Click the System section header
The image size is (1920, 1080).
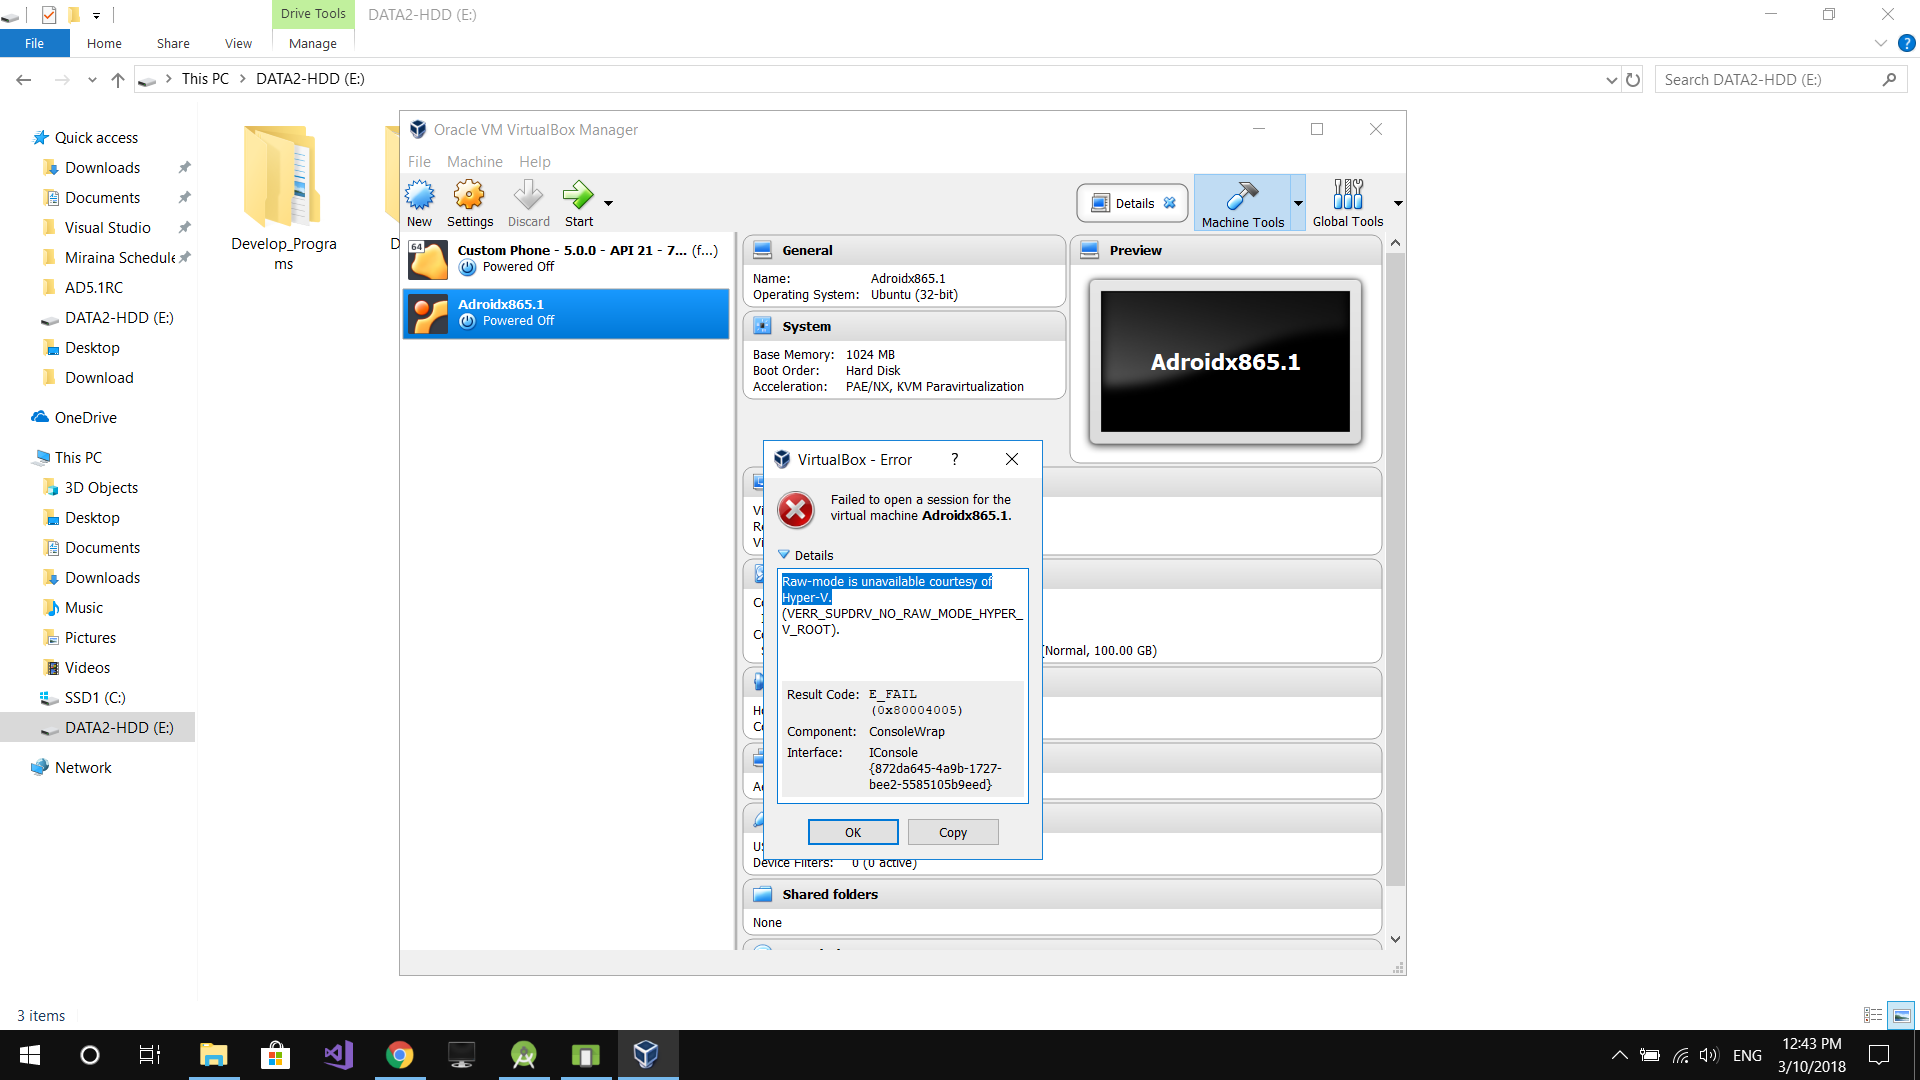(904, 326)
